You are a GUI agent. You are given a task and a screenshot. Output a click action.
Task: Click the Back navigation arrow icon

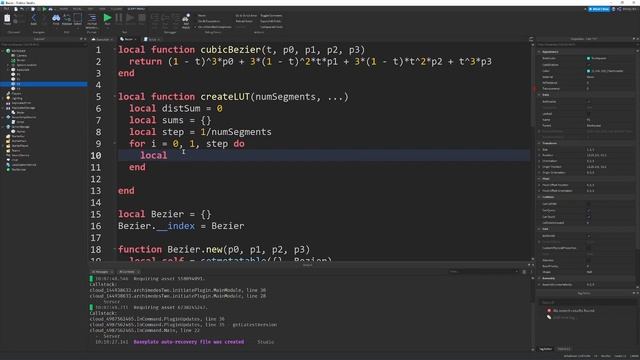(33, 18)
